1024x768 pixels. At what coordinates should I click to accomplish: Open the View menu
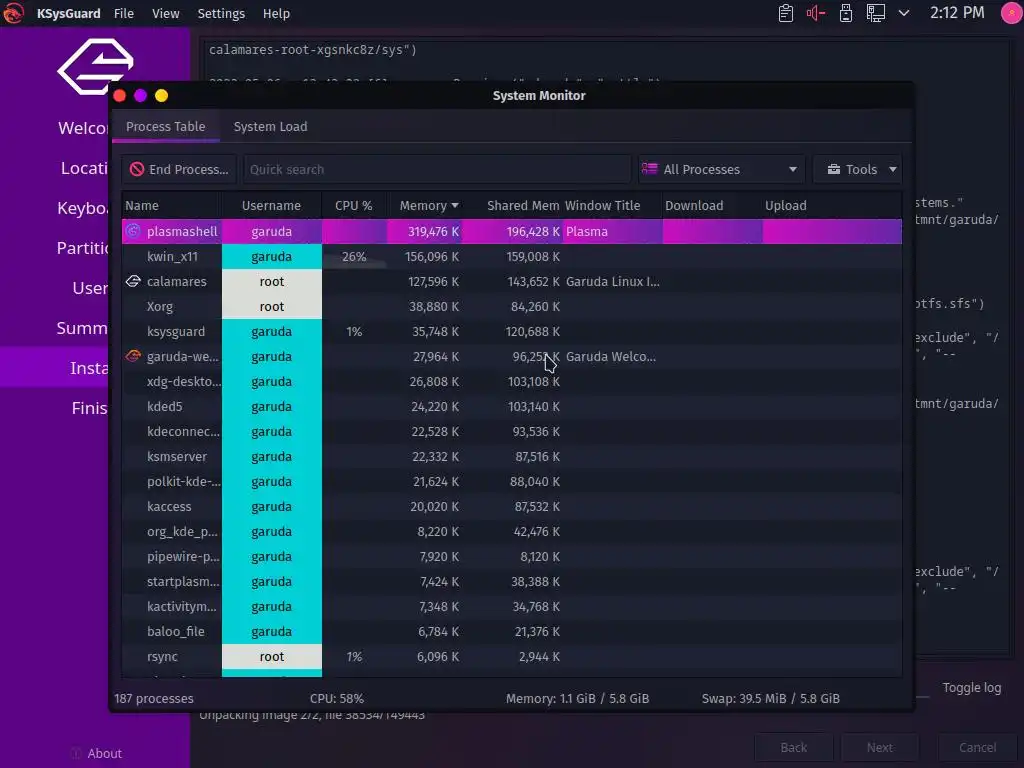click(165, 13)
